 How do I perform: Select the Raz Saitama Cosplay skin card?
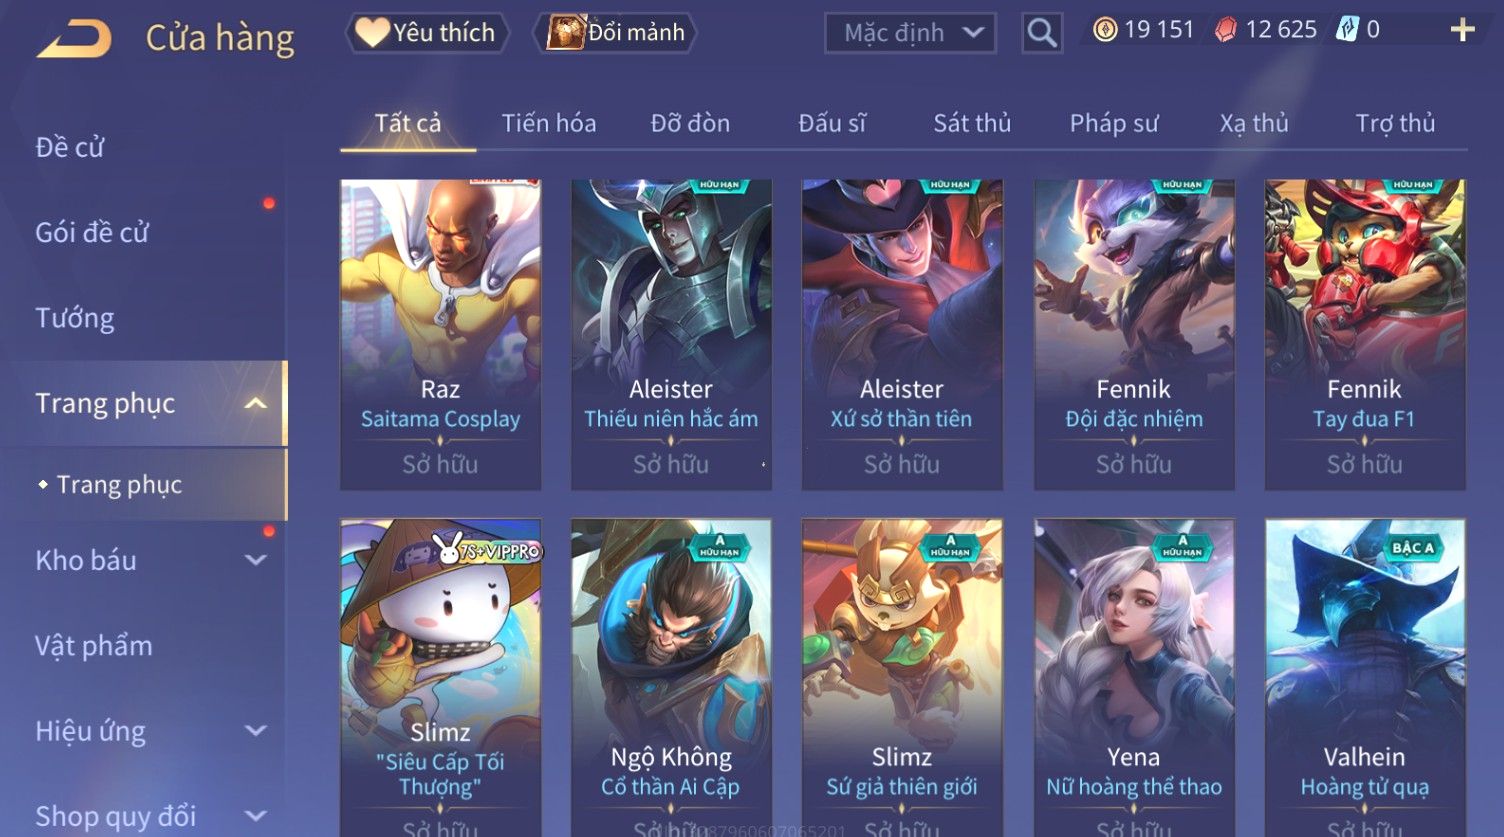(x=440, y=335)
